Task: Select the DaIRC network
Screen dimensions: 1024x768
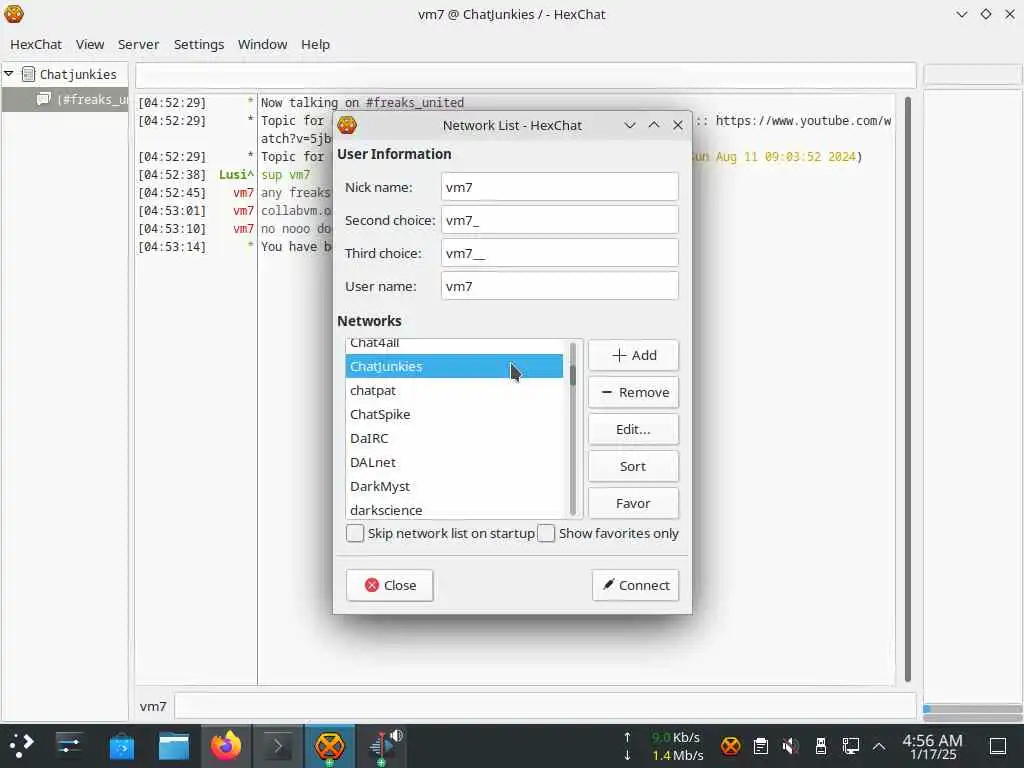Action: point(454,438)
